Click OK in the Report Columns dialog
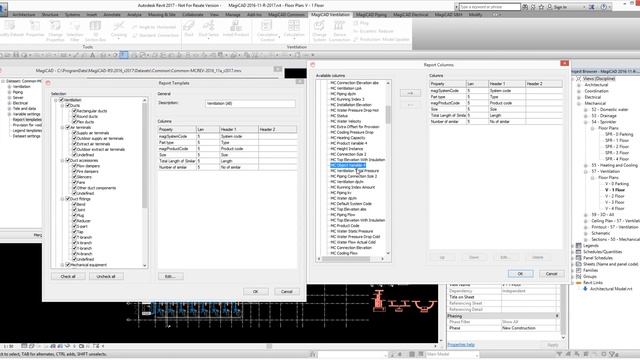The image size is (640, 360). (520, 274)
